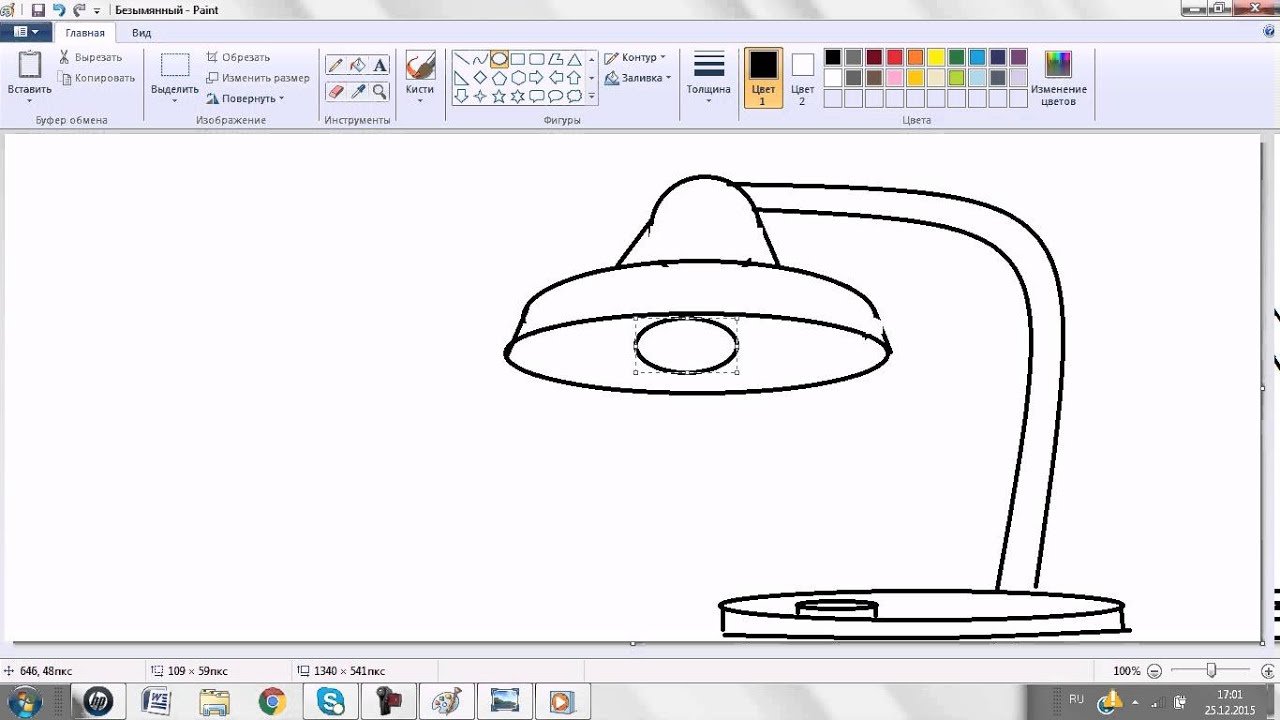
Task: Switch to the Вид tab
Action: click(142, 33)
